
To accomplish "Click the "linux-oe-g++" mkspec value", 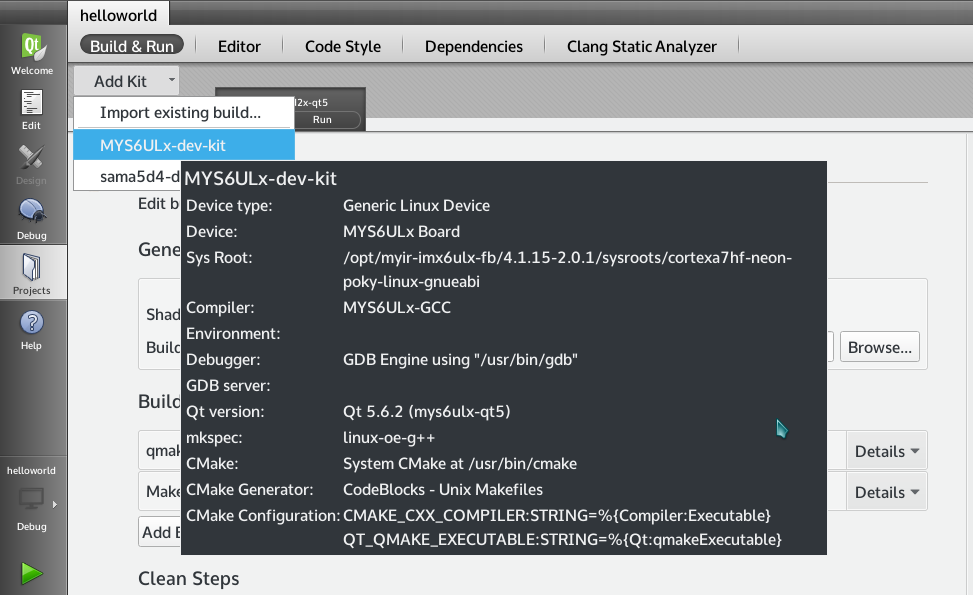I will 389,437.
